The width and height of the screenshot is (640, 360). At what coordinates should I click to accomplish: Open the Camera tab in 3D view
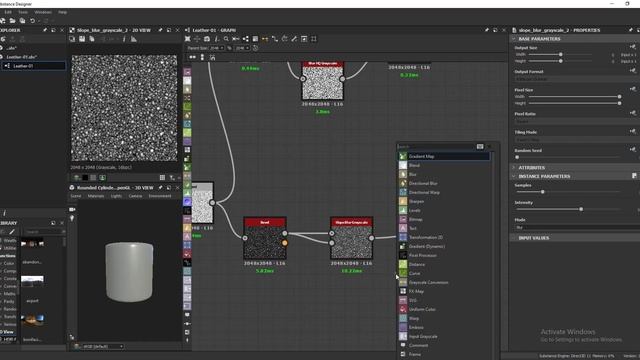(x=135, y=196)
